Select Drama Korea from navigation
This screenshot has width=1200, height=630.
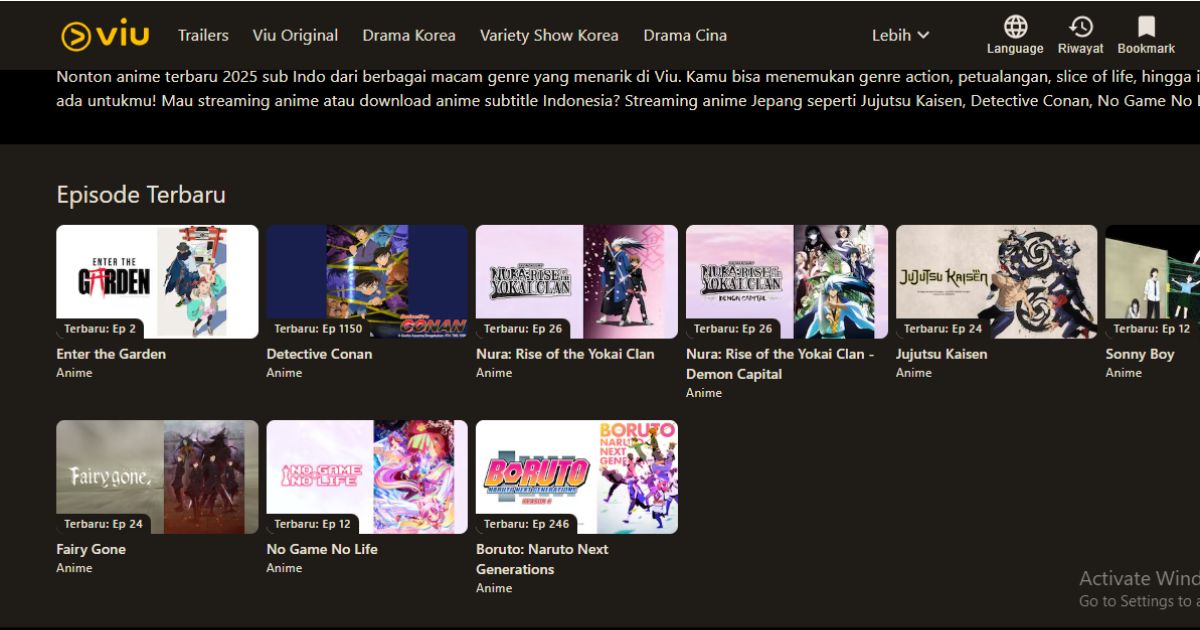409,35
